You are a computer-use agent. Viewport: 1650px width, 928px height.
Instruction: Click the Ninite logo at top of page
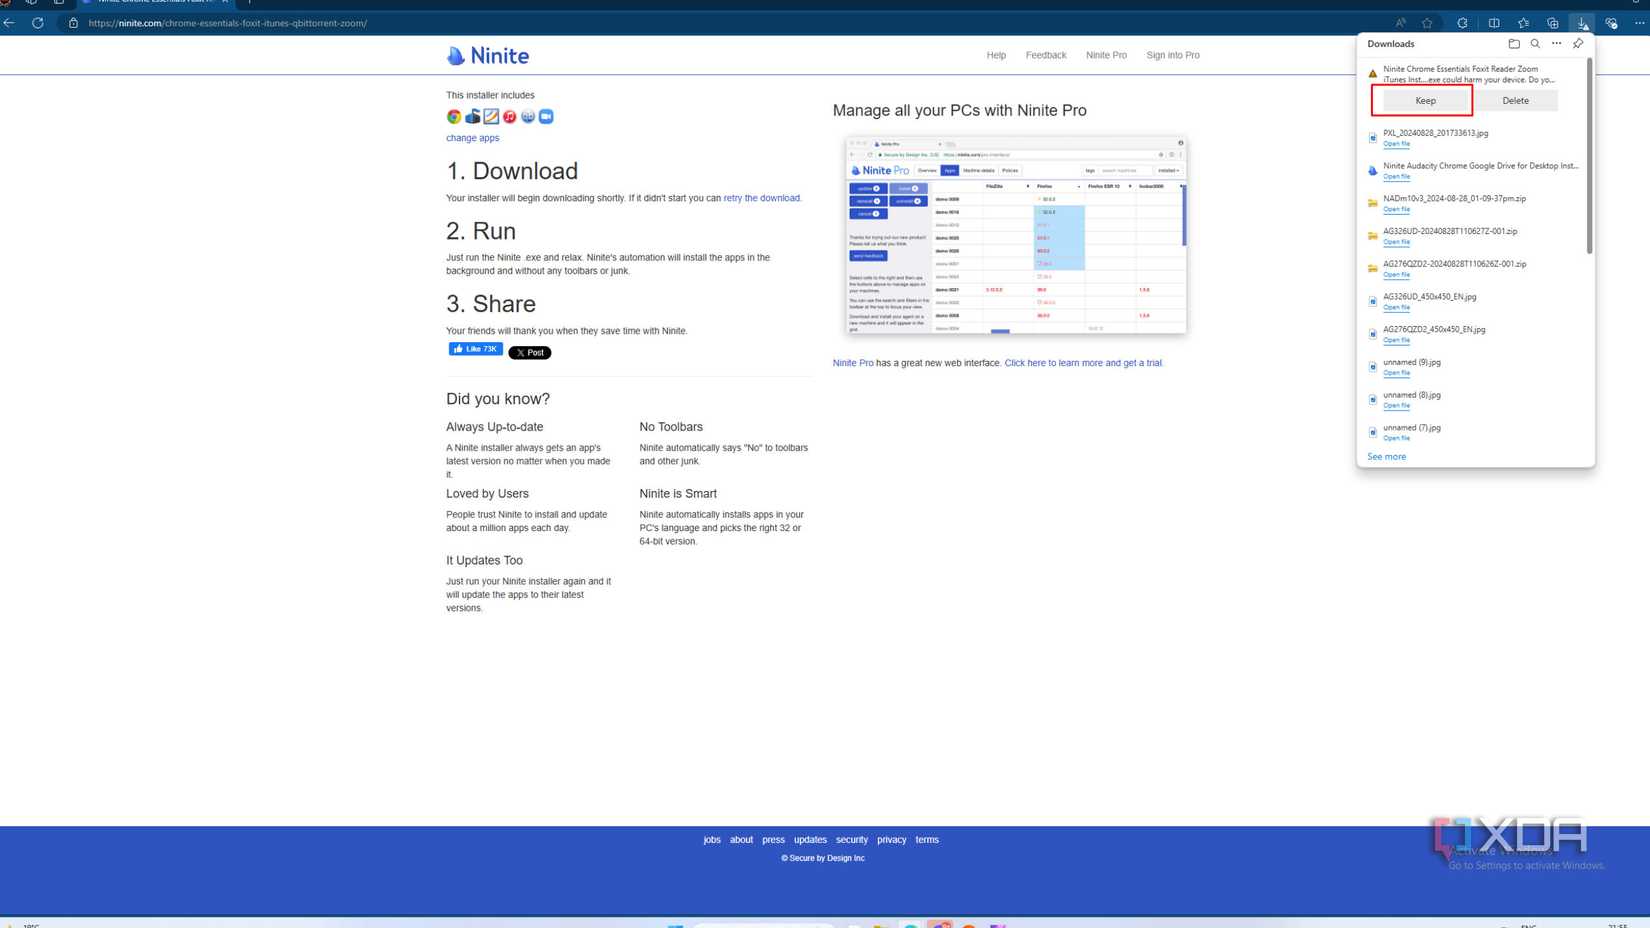pyautogui.click(x=487, y=55)
